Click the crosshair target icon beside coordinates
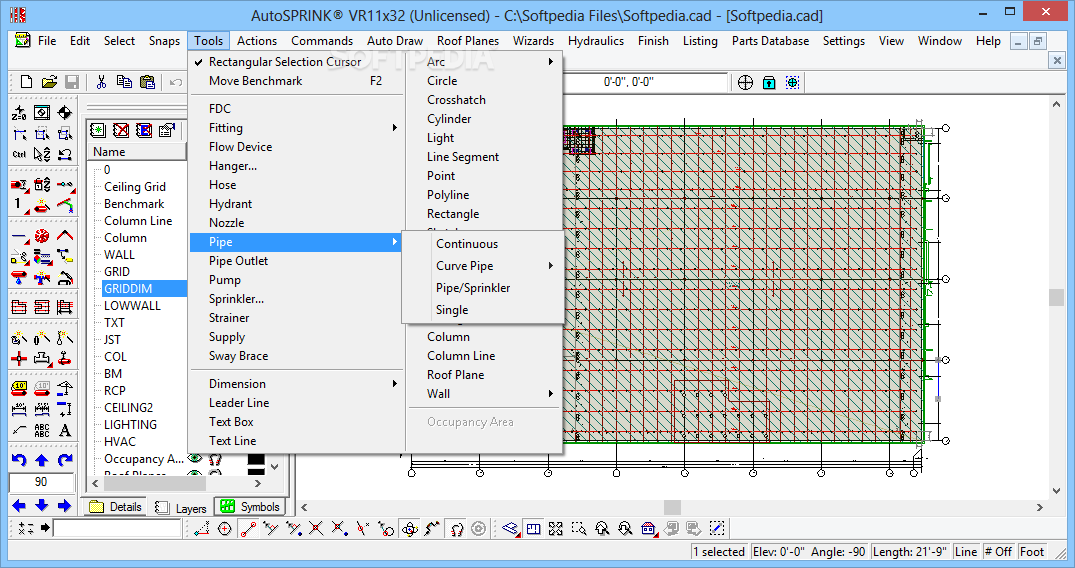The width and height of the screenshot is (1075, 568). (x=745, y=83)
